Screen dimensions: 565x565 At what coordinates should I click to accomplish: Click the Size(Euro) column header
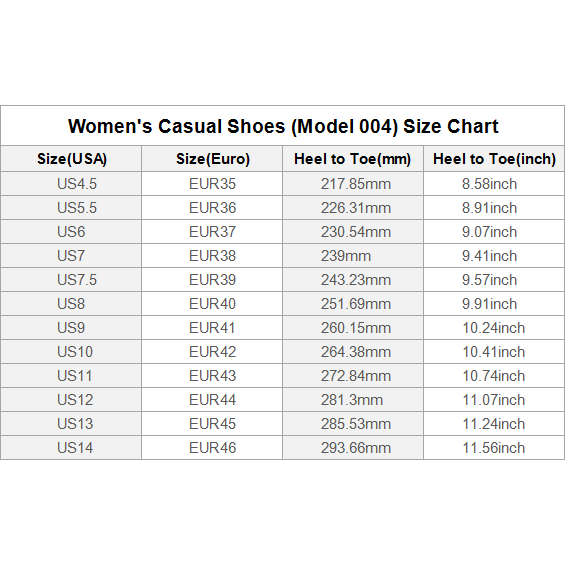click(x=212, y=159)
